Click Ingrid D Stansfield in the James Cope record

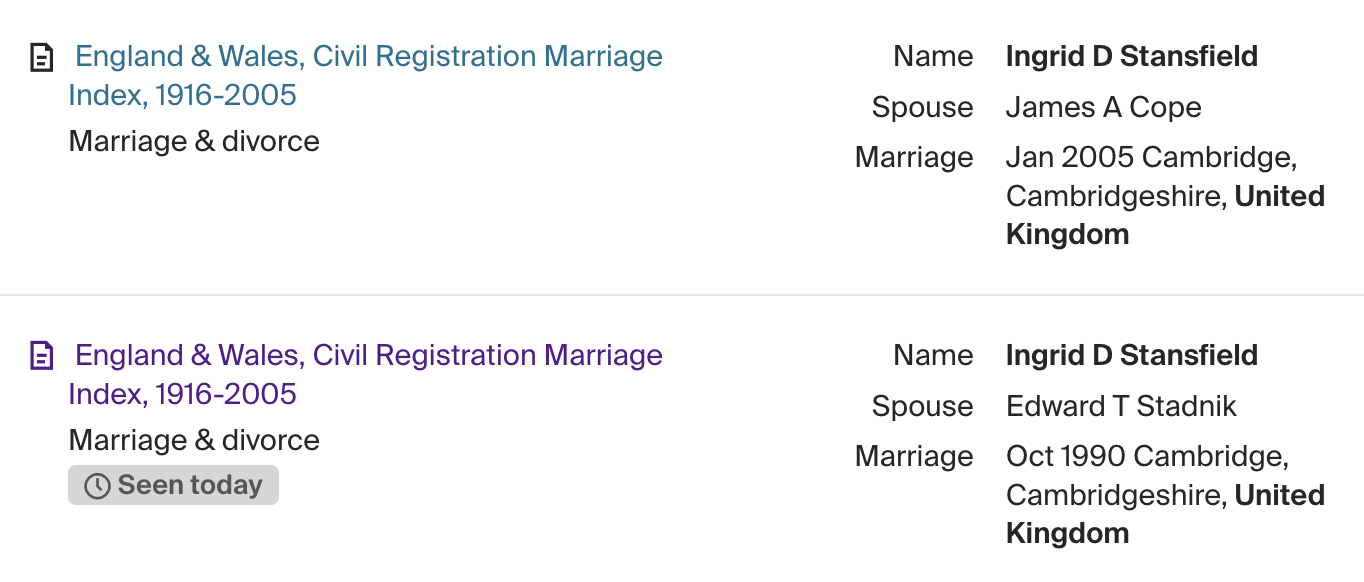1131,57
